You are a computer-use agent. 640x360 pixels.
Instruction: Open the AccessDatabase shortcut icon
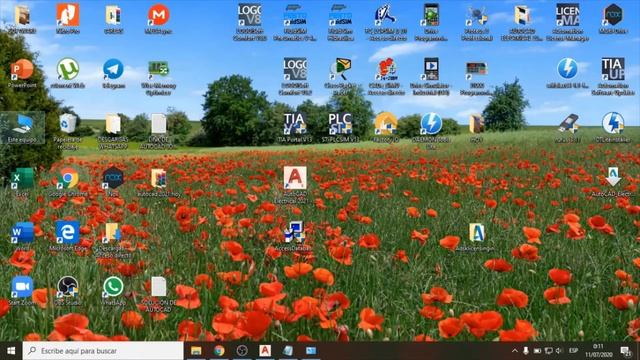[295, 233]
